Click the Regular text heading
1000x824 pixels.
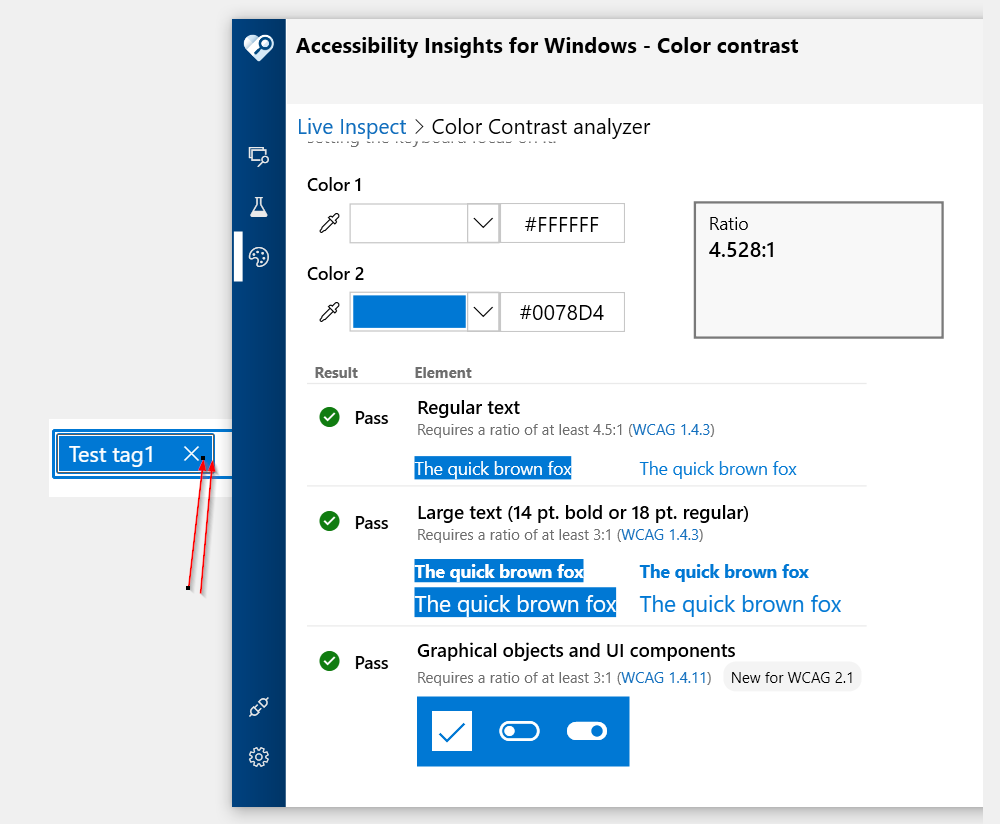tap(469, 408)
